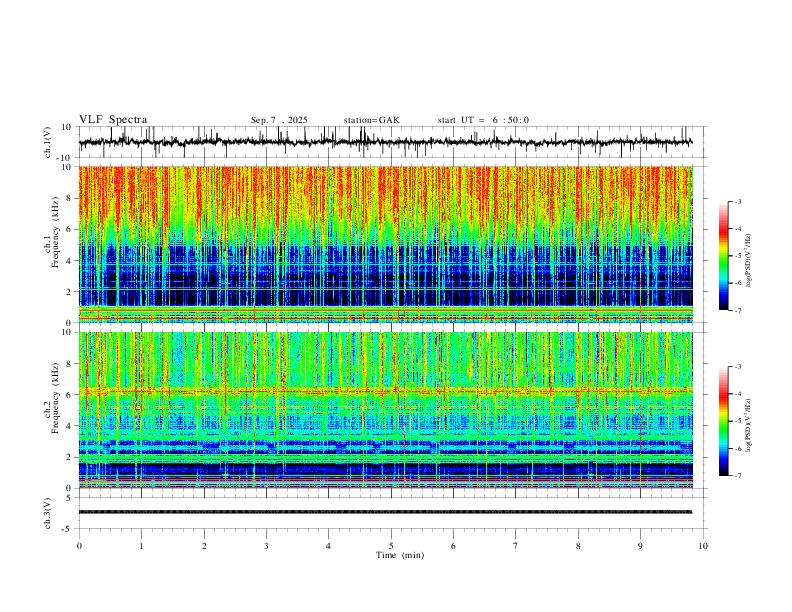The width and height of the screenshot is (792, 612).
Task: Click the ch.1 color bar's log(PSD) label
Action: tap(748, 260)
